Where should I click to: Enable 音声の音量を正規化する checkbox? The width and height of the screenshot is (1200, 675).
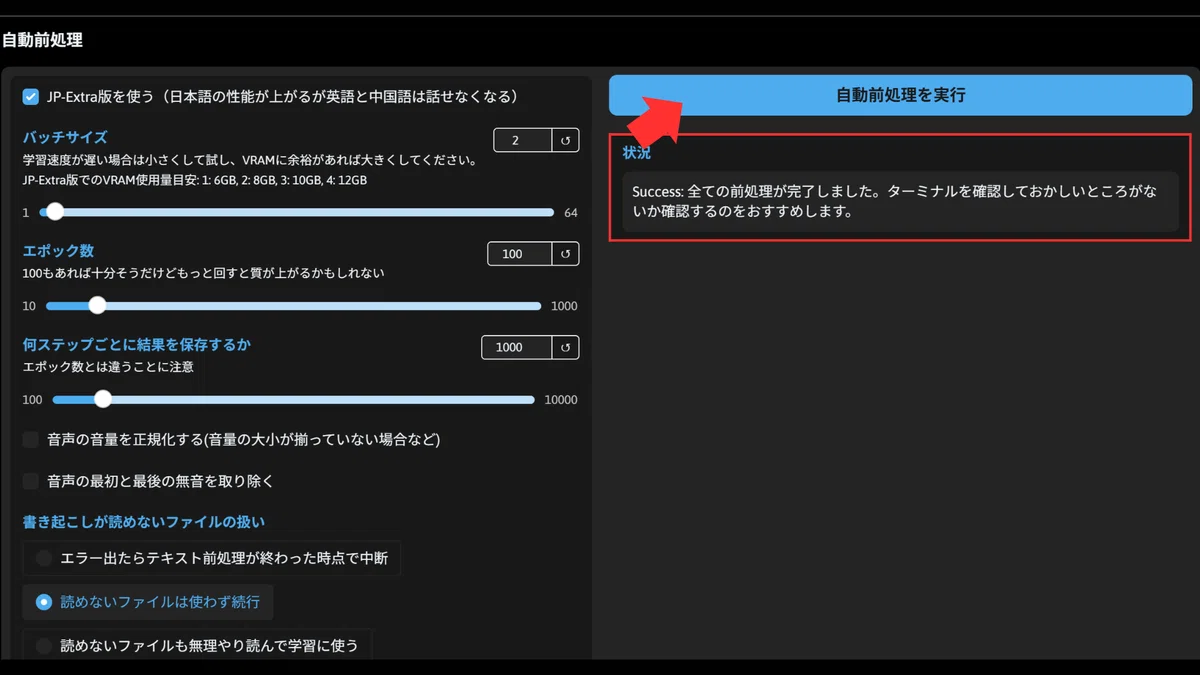coord(31,439)
